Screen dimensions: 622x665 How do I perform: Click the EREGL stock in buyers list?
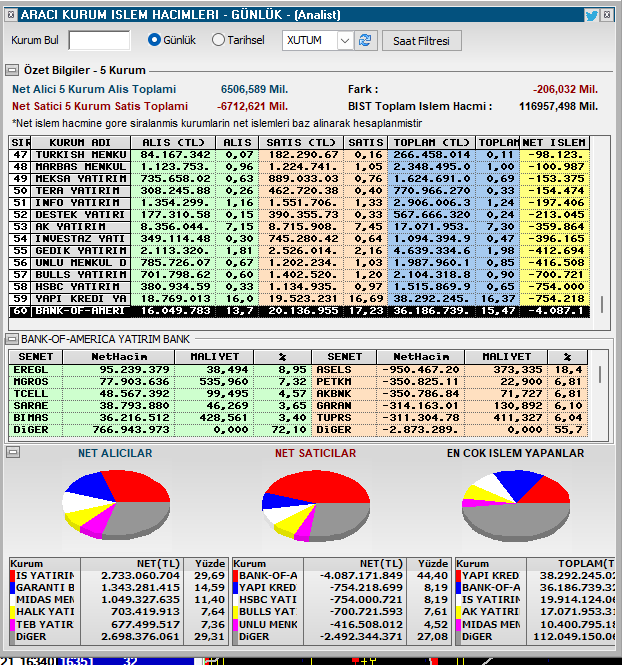(31, 369)
